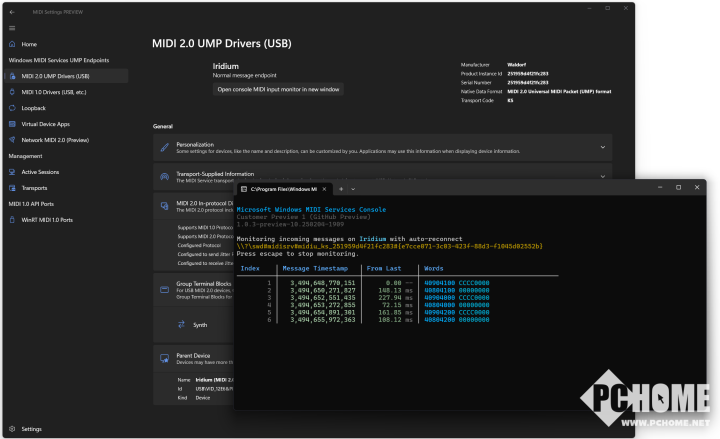Click the Configured Protocol property row
This screenshot has height=439, width=720.
[x=199, y=246]
